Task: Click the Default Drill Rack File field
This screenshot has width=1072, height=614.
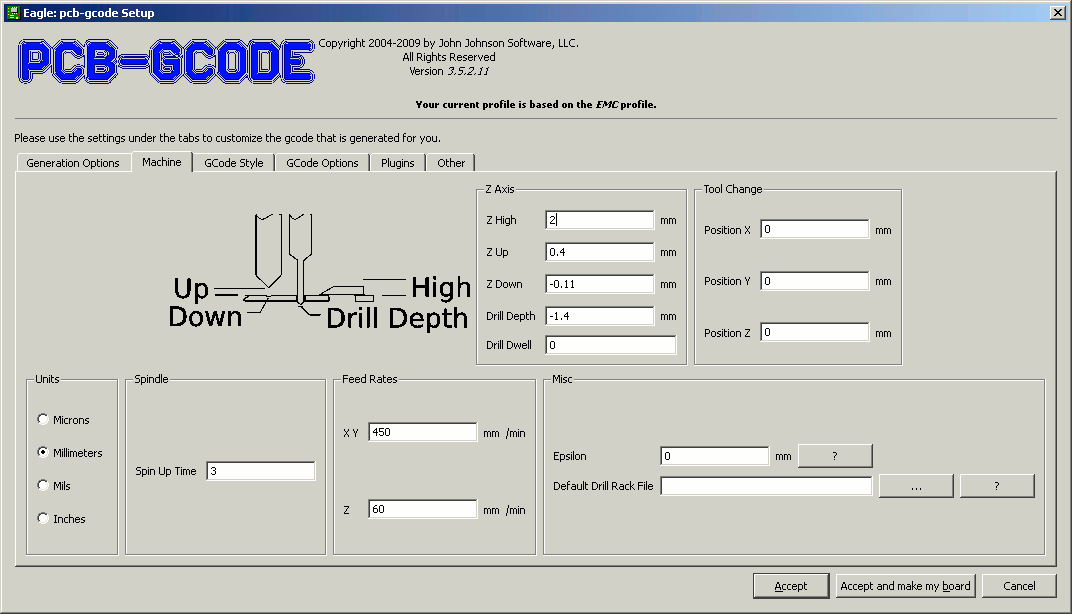Action: click(x=766, y=486)
